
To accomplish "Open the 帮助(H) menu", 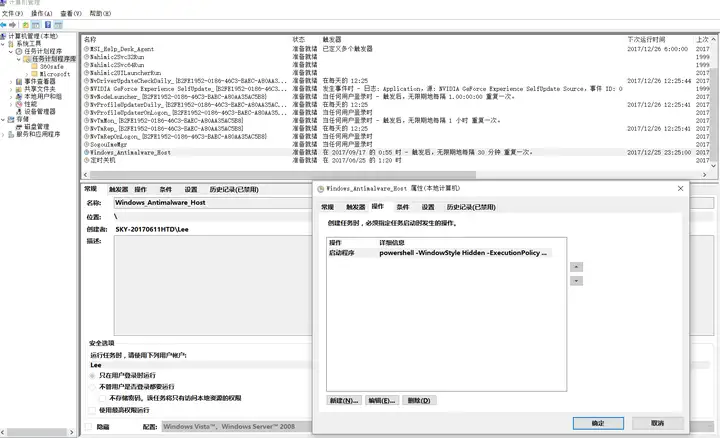I will tap(100, 13).
